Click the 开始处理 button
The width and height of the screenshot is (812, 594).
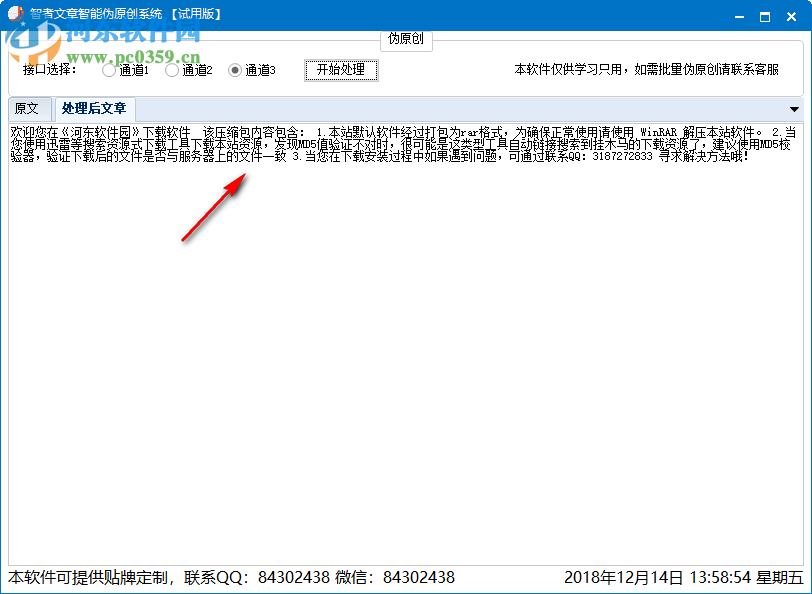(341, 70)
